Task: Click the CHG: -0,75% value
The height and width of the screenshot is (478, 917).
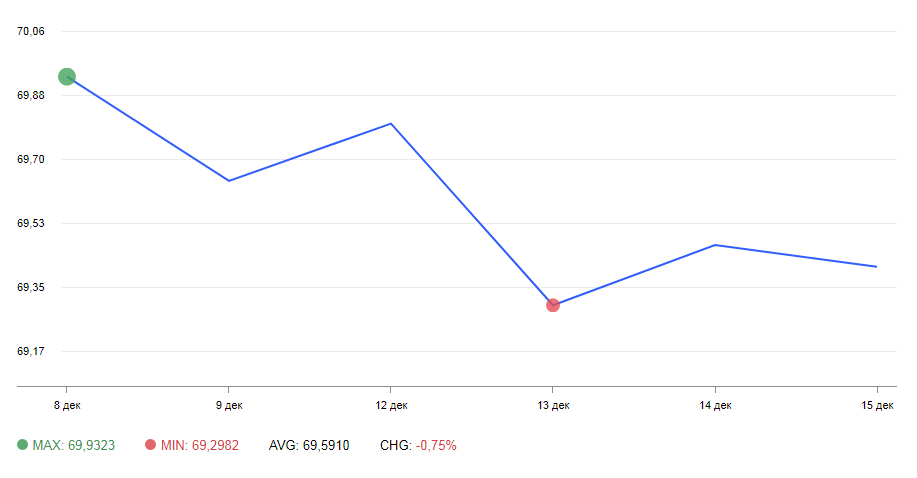Action: pos(418,445)
